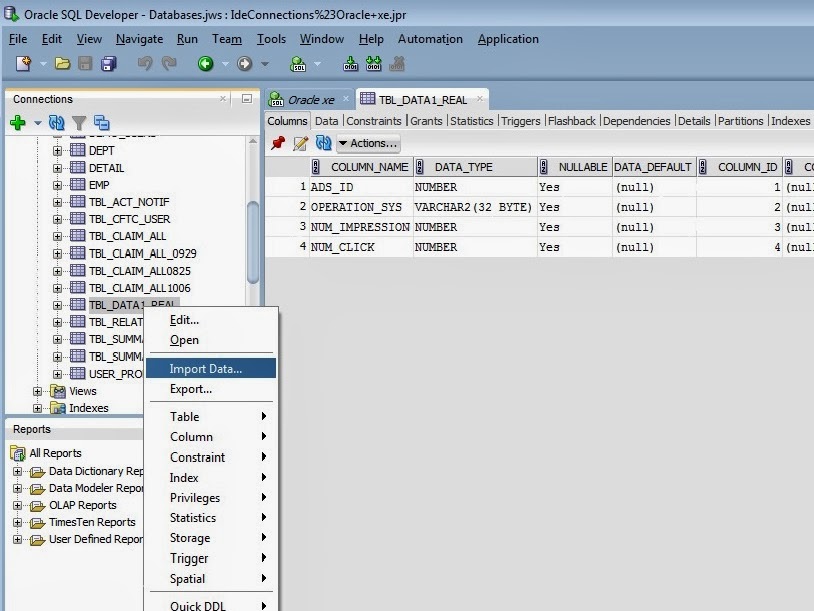The width and height of the screenshot is (814, 611).
Task: Open the SQL Worksheet icon in toolbar
Action: click(x=298, y=64)
